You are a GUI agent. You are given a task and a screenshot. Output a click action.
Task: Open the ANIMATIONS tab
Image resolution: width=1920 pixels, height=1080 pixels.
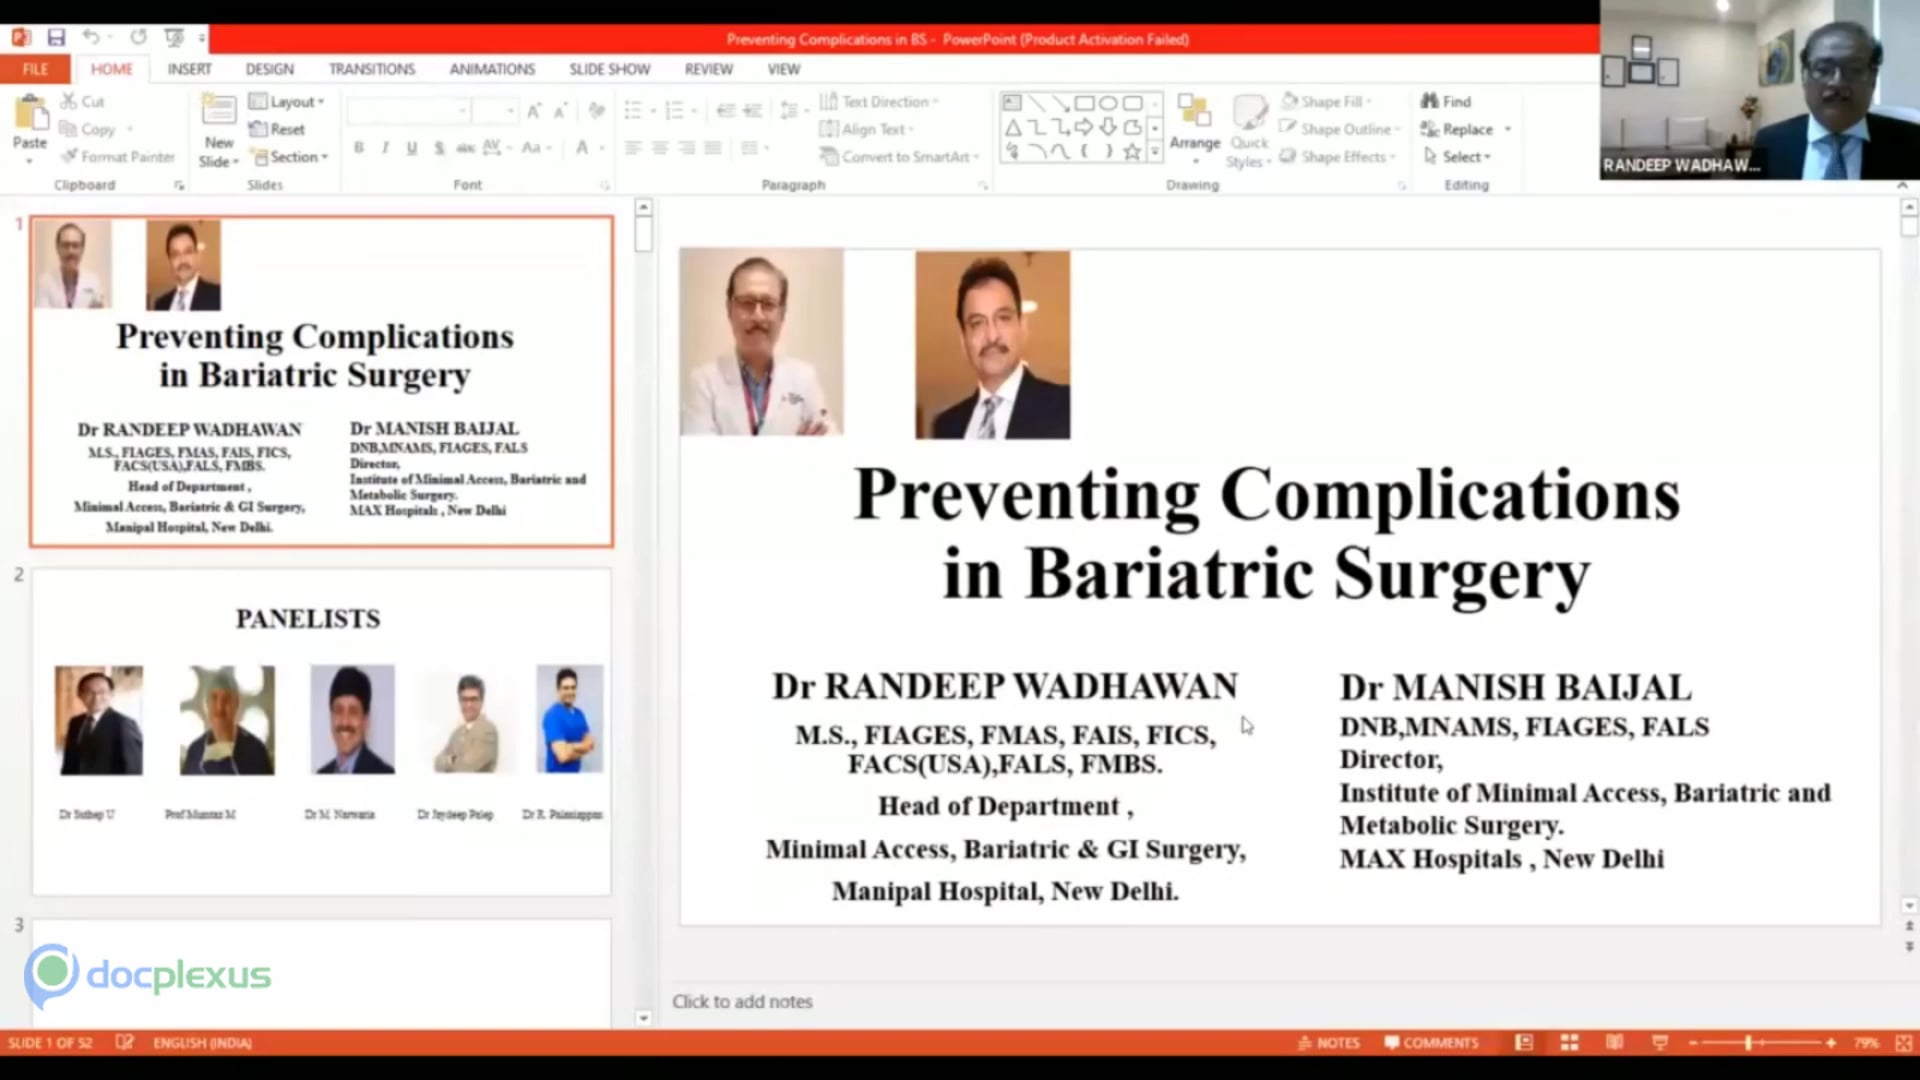pos(492,69)
